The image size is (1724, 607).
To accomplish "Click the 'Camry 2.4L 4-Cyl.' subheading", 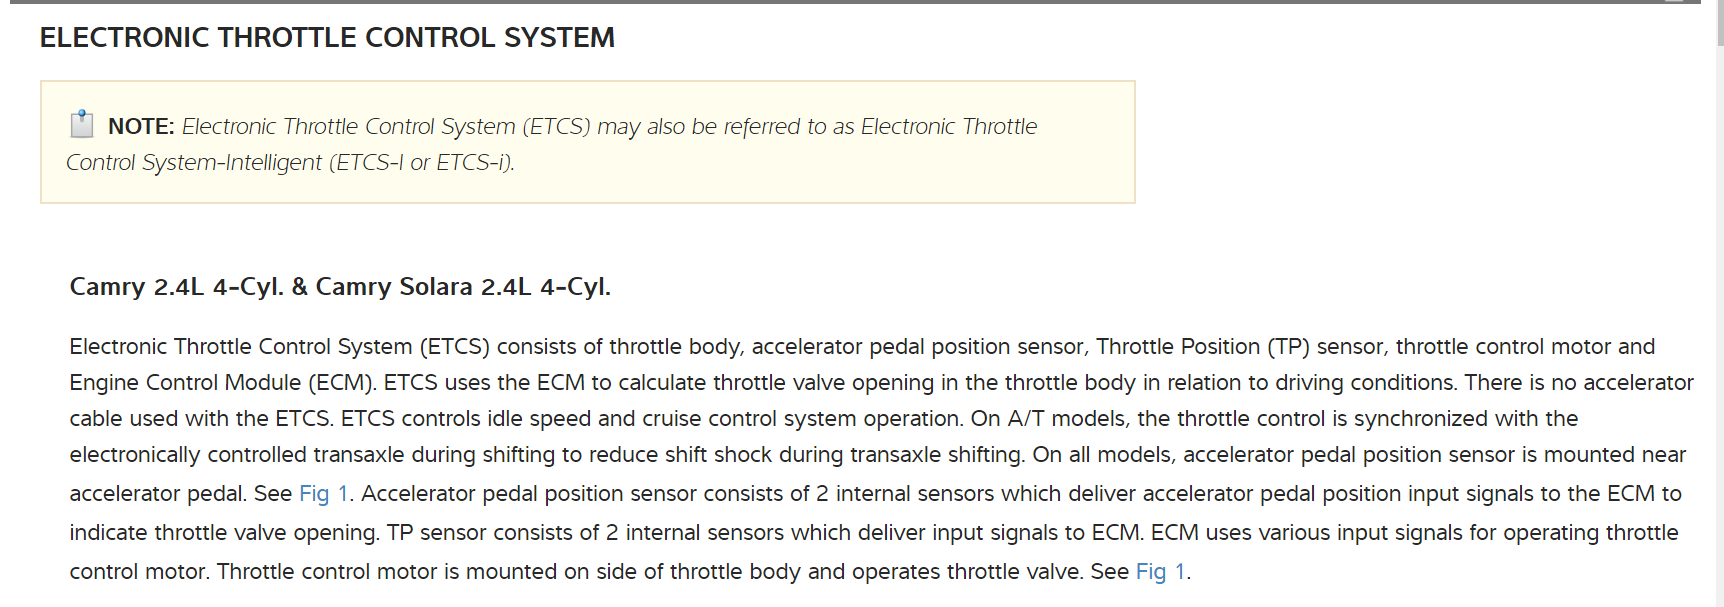I will coord(176,287).
